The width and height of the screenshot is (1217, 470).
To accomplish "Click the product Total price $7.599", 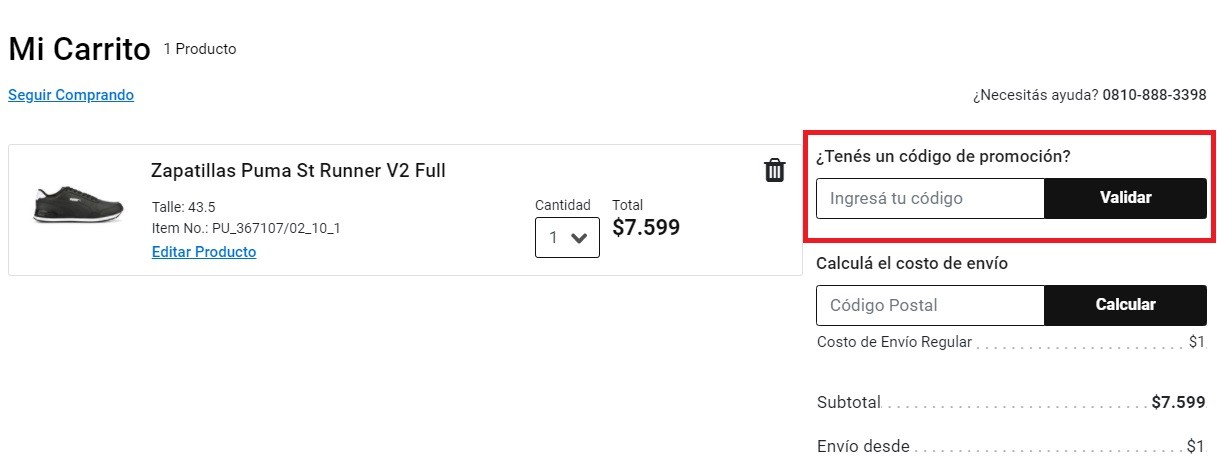I will (x=645, y=228).
